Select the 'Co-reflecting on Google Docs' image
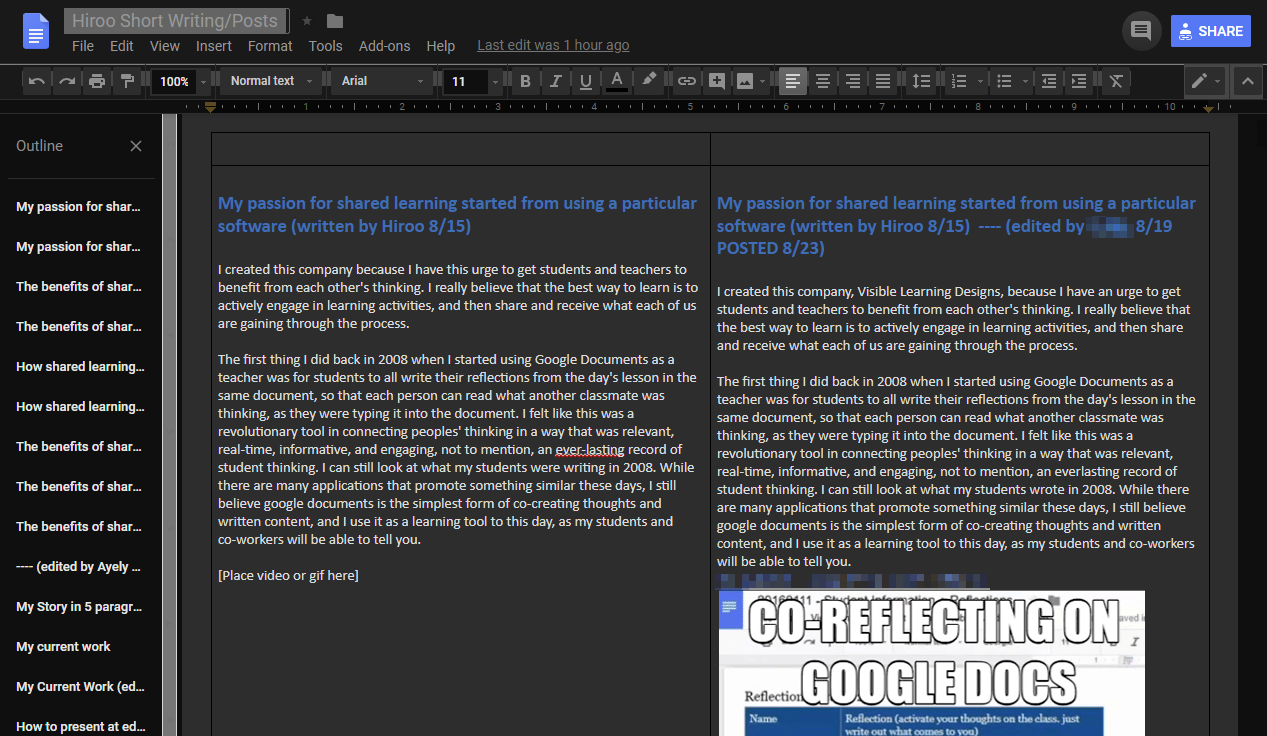Viewport: 1267px width, 736px height. point(932,663)
